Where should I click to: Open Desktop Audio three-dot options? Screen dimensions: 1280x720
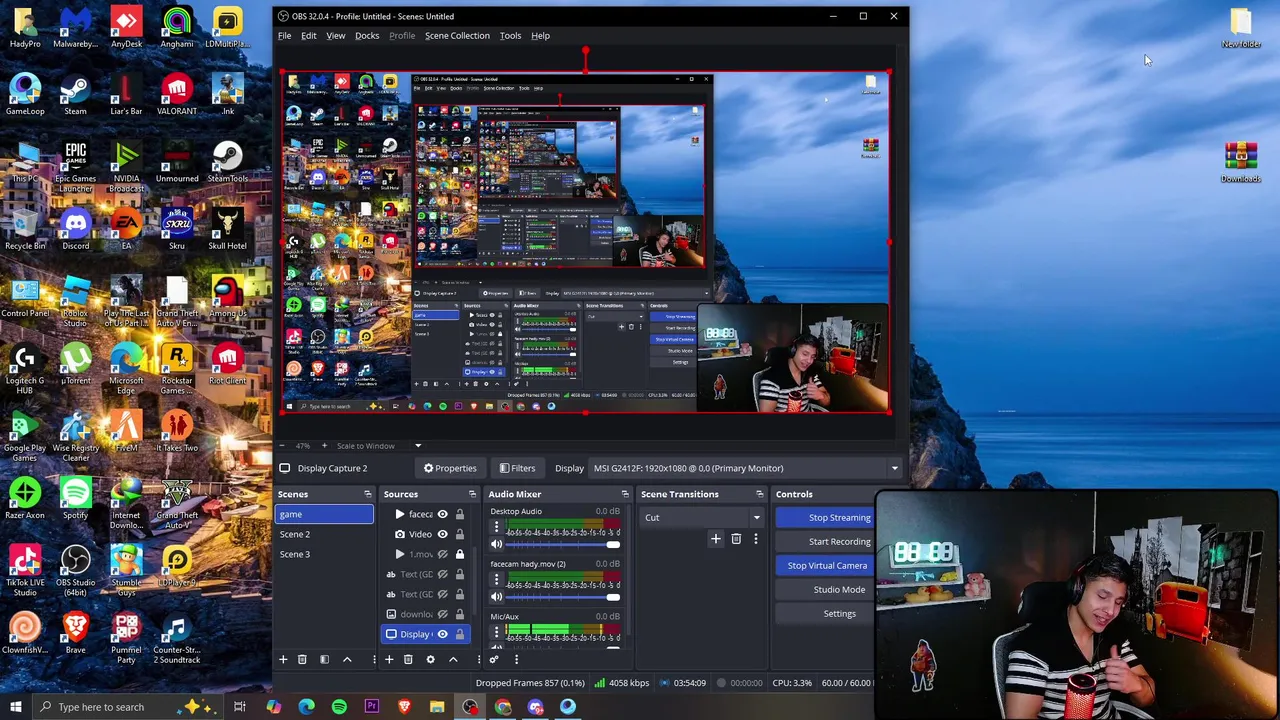(496, 527)
